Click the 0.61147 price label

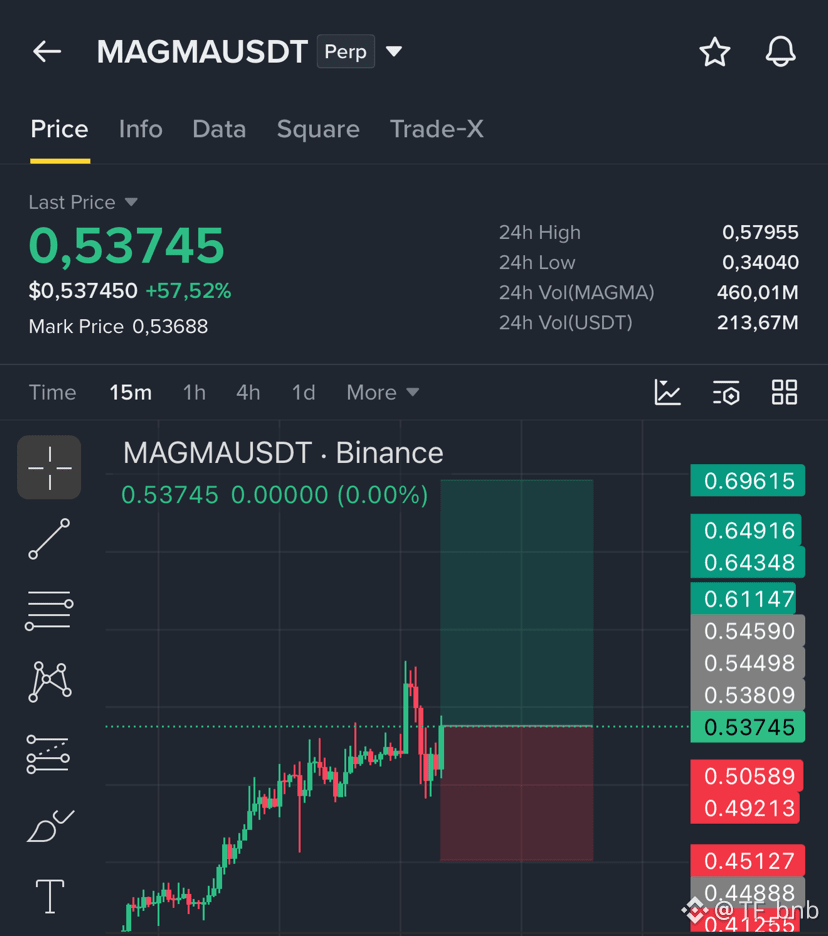[743, 599]
